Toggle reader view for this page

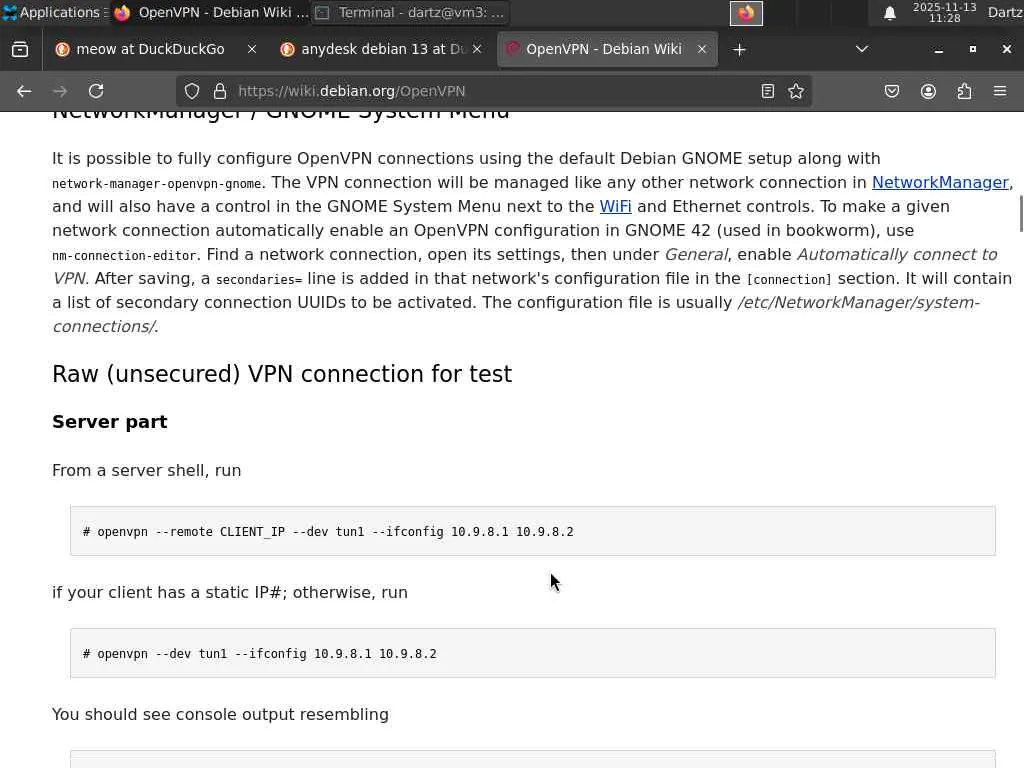click(768, 91)
